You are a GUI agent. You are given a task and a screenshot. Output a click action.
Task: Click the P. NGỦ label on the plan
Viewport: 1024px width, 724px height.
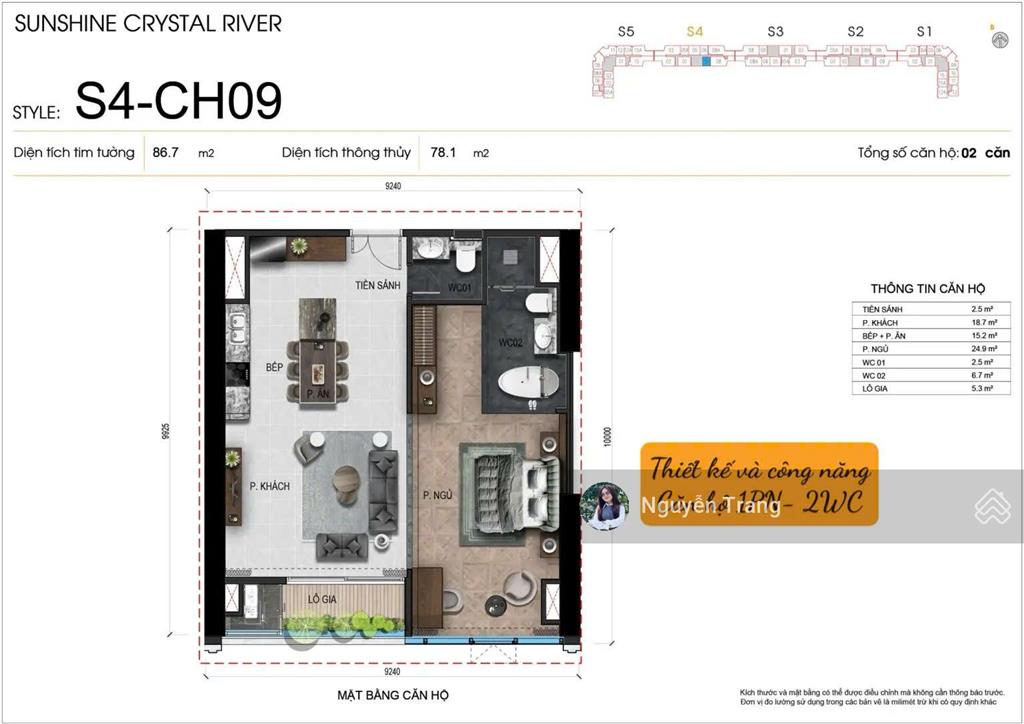[x=438, y=496]
